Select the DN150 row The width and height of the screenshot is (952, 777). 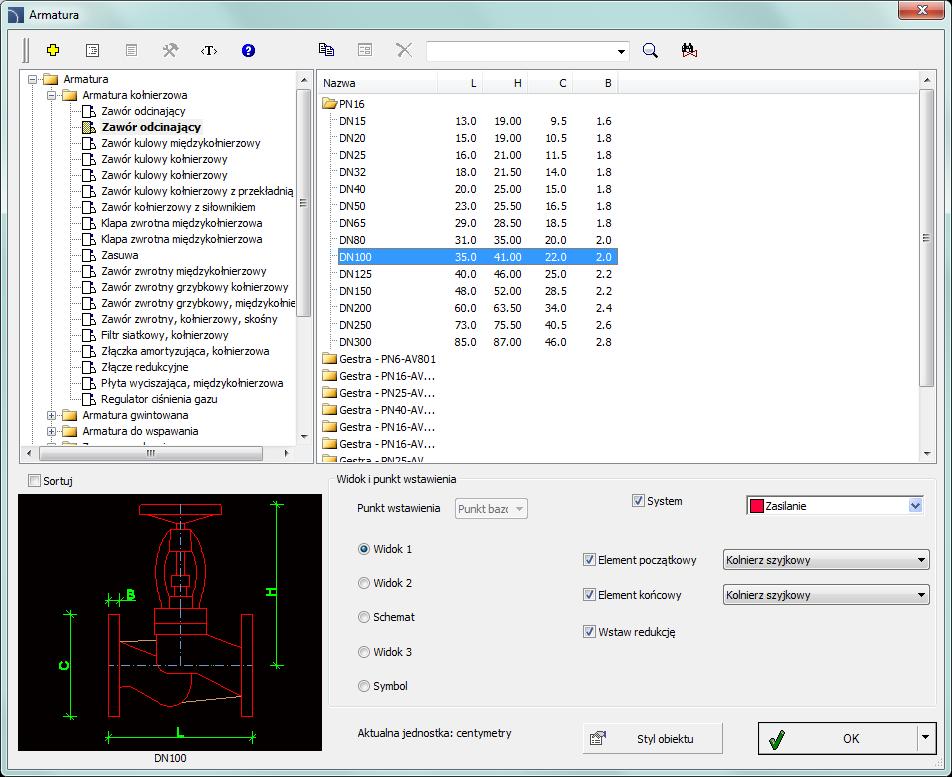pyautogui.click(x=477, y=291)
